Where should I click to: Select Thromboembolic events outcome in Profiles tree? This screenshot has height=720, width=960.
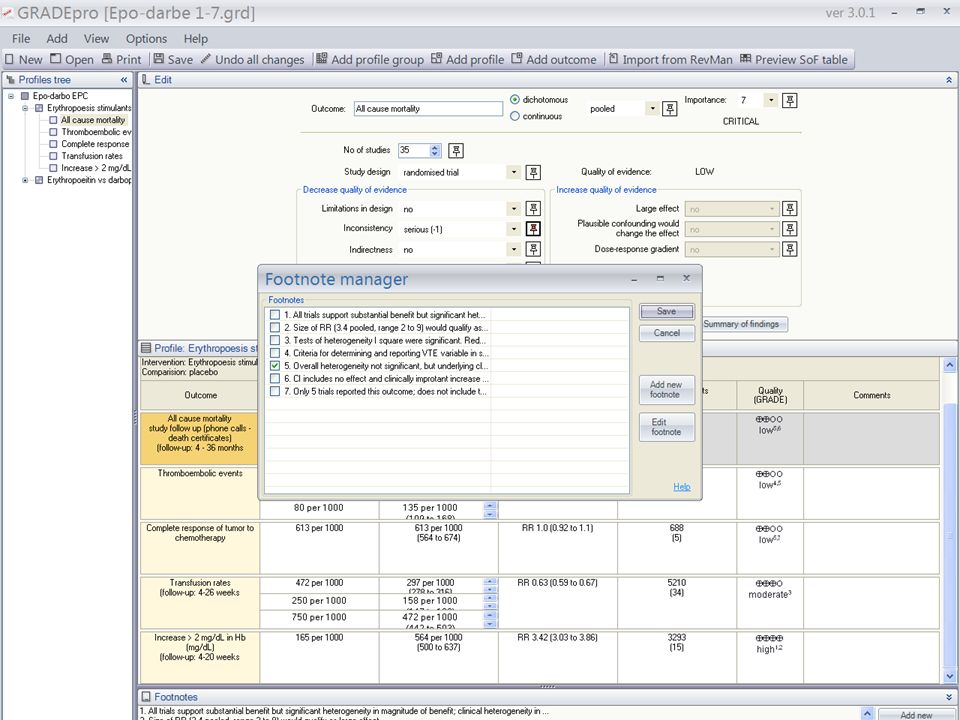point(96,132)
